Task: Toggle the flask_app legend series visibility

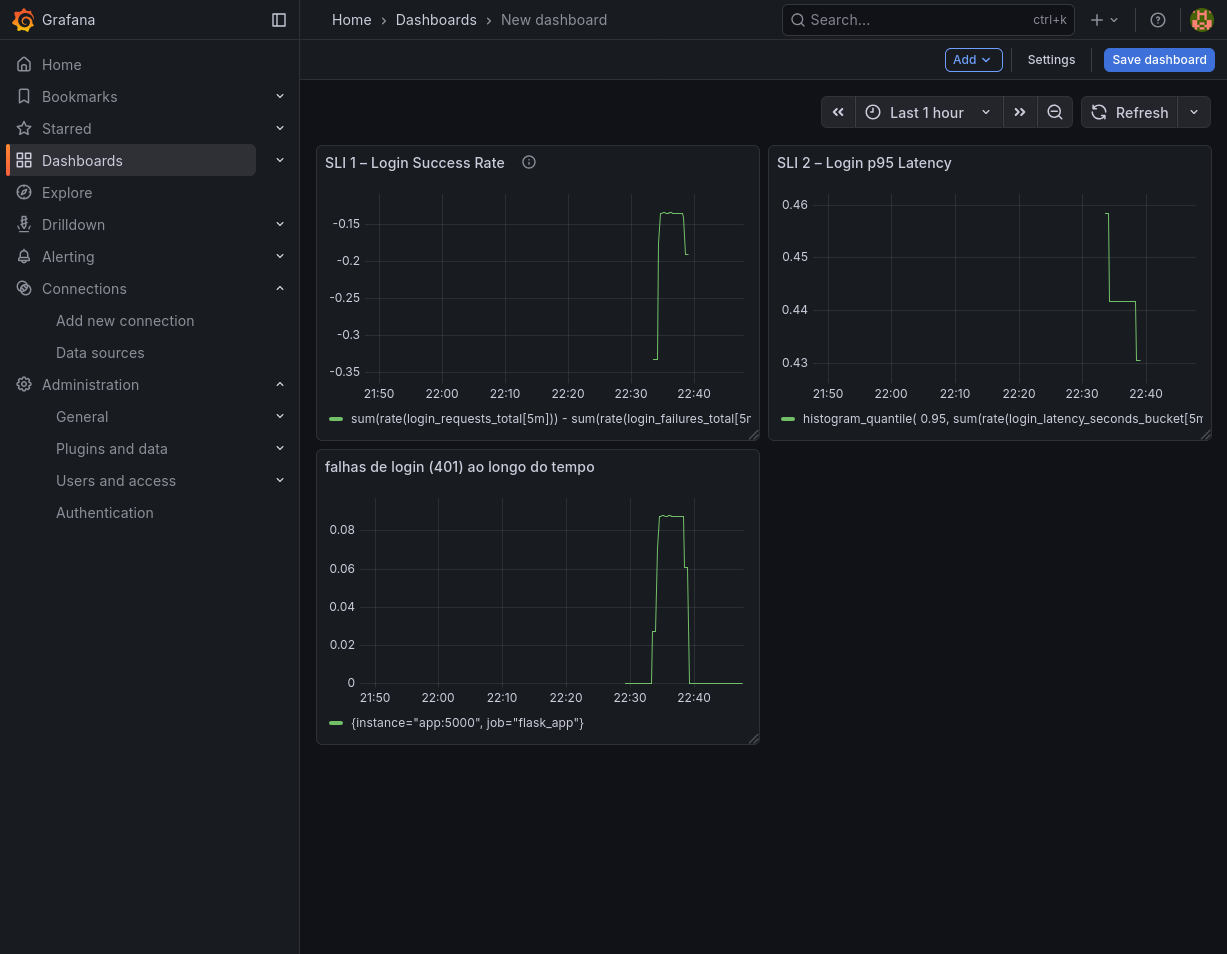Action: [467, 722]
